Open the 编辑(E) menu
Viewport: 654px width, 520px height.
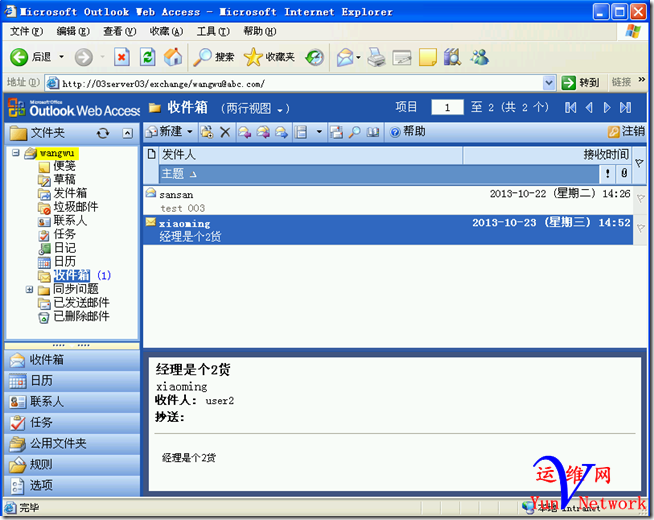pyautogui.click(x=73, y=31)
